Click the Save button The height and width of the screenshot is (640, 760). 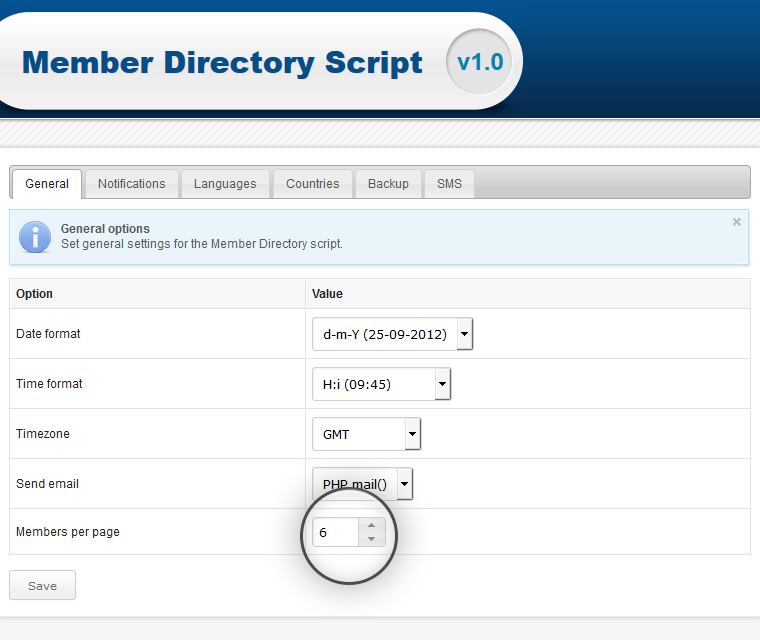(43, 585)
